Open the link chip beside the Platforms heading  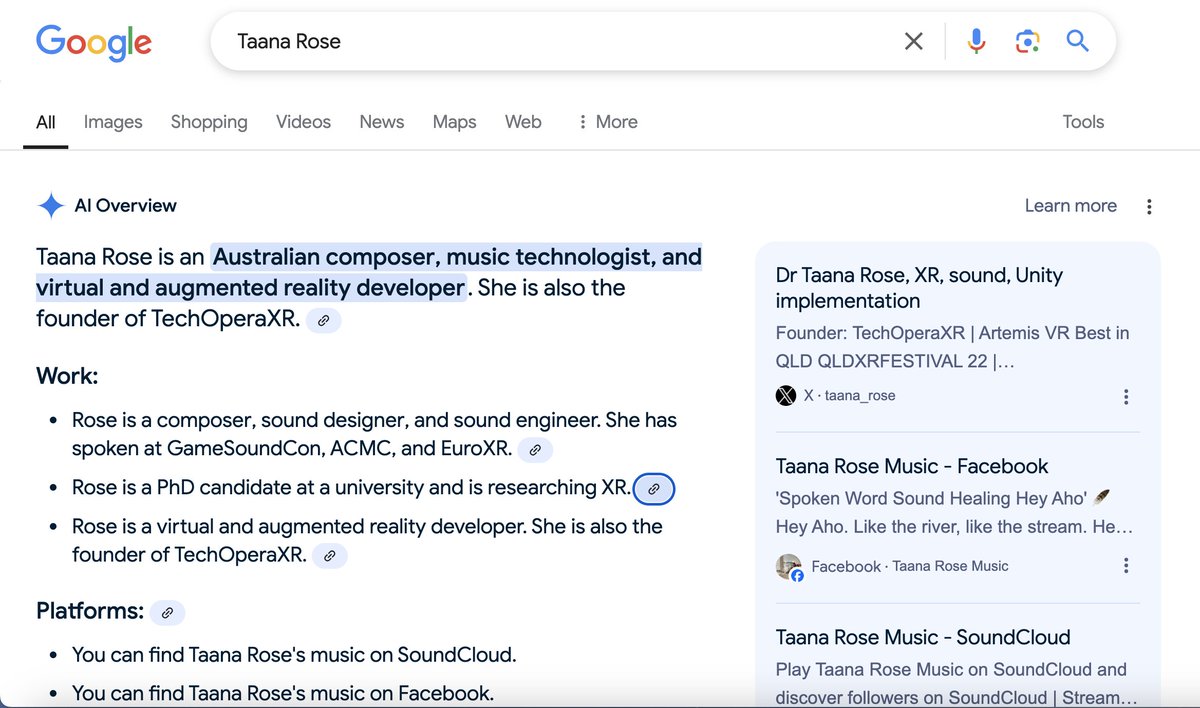pos(167,612)
